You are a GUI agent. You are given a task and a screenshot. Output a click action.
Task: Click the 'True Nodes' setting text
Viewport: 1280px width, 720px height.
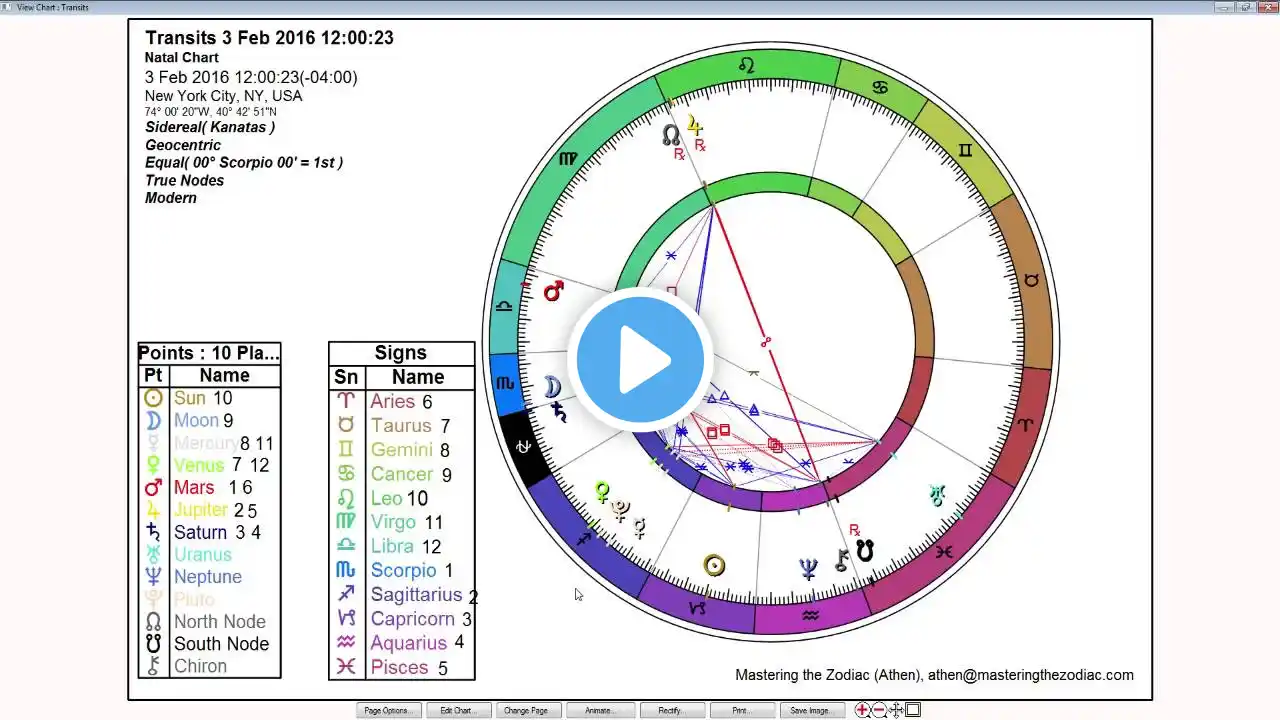185,180
